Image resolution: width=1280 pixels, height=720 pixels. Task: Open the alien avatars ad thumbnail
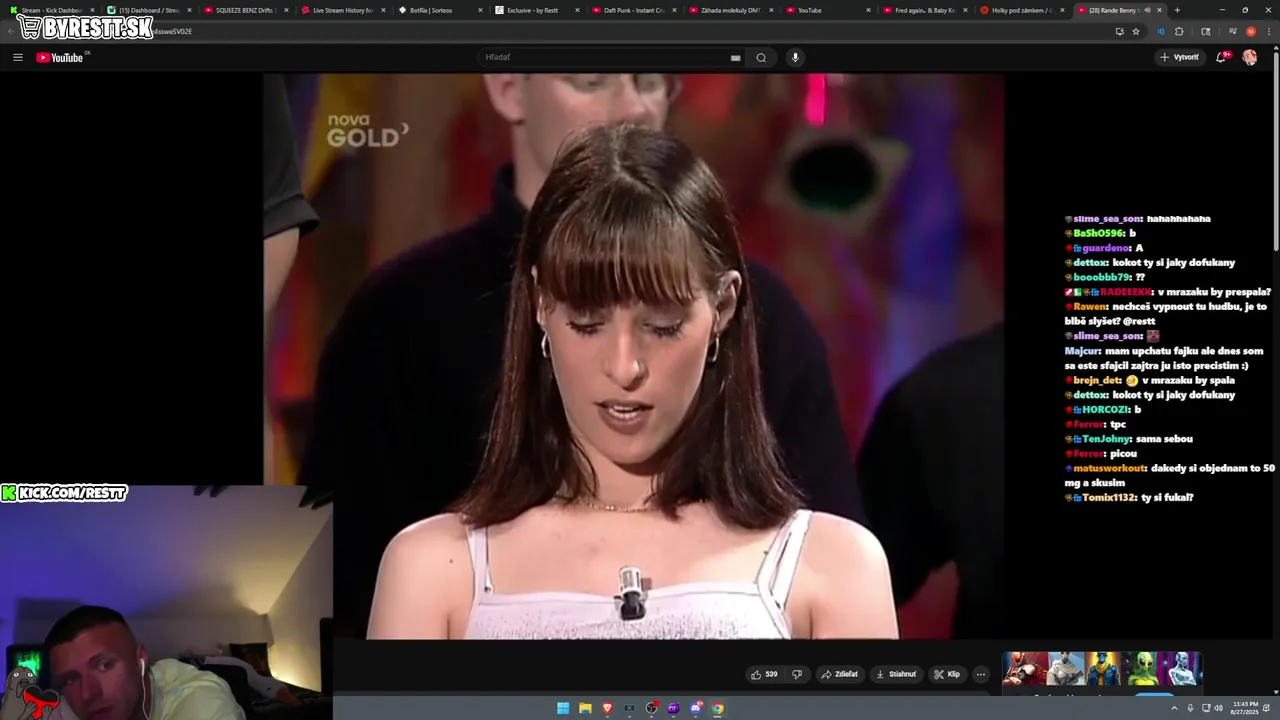1102,669
